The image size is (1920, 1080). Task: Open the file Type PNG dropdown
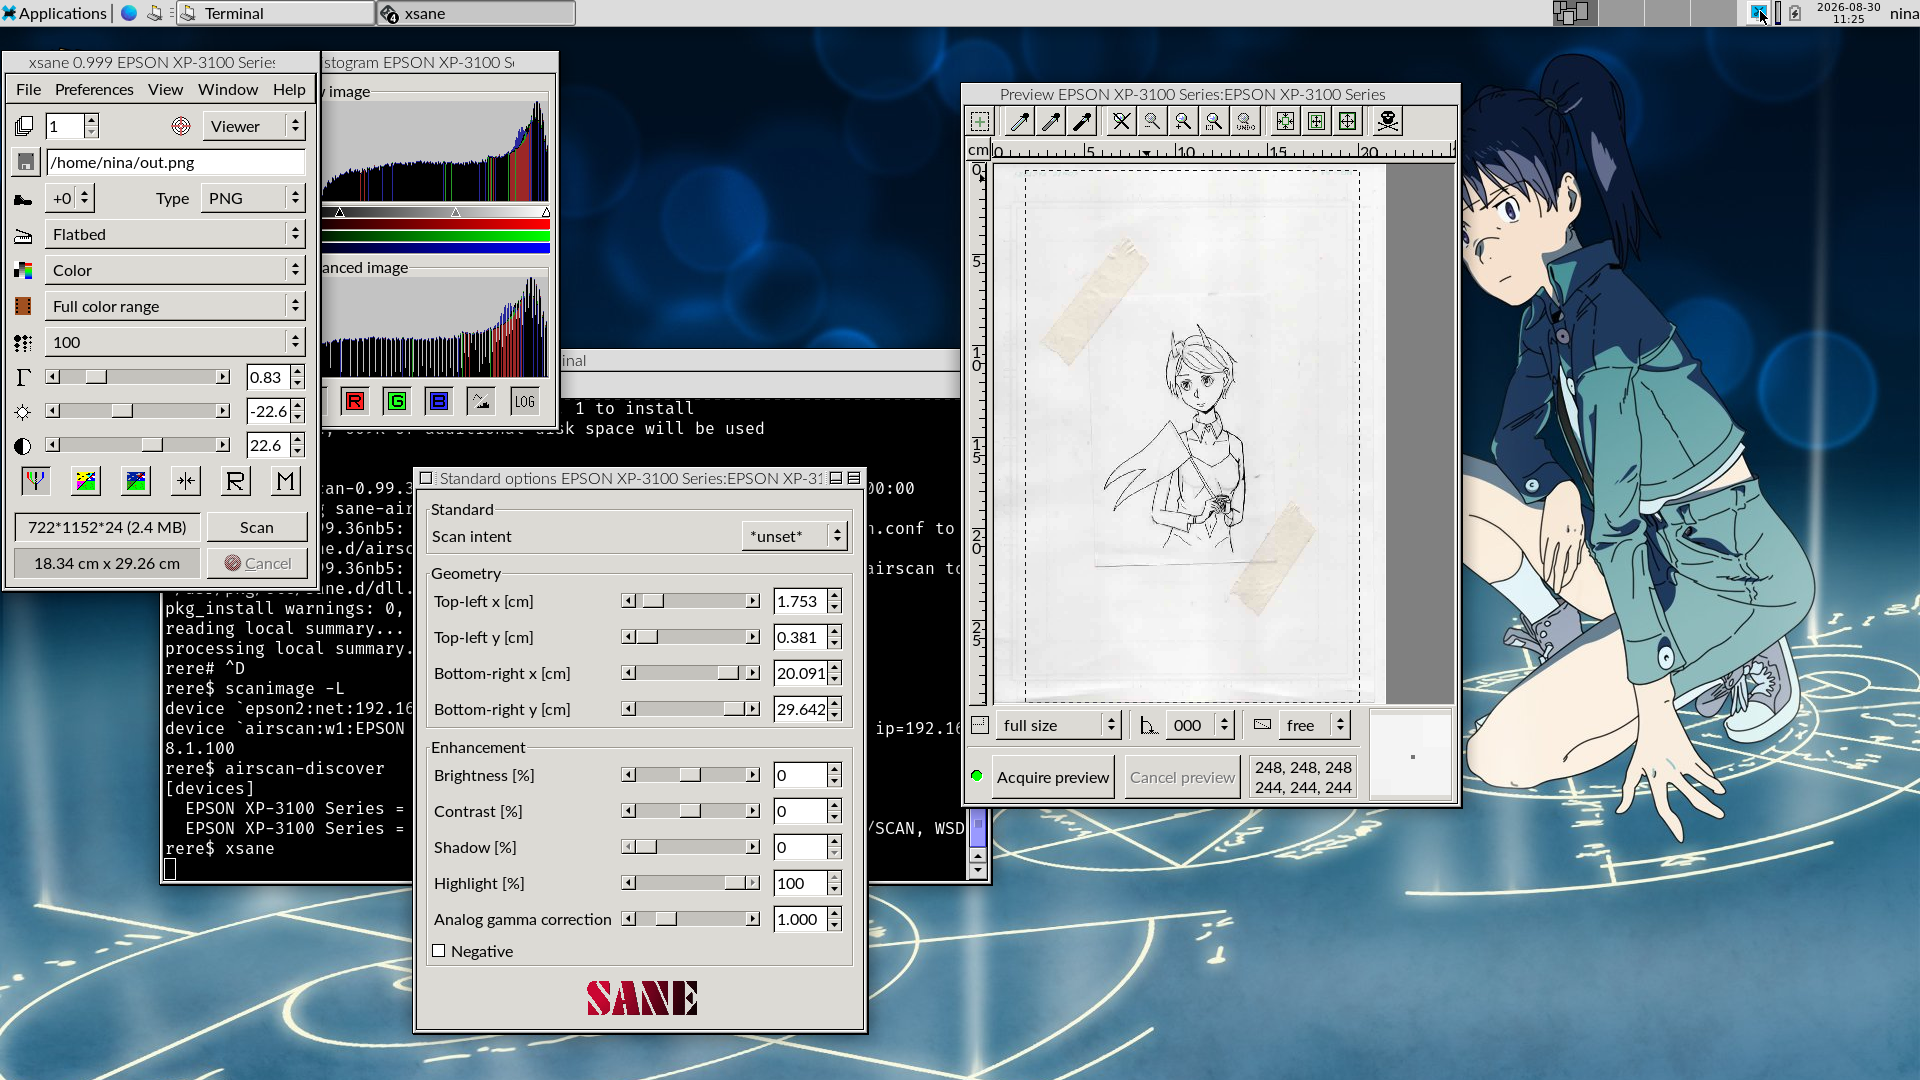click(253, 198)
